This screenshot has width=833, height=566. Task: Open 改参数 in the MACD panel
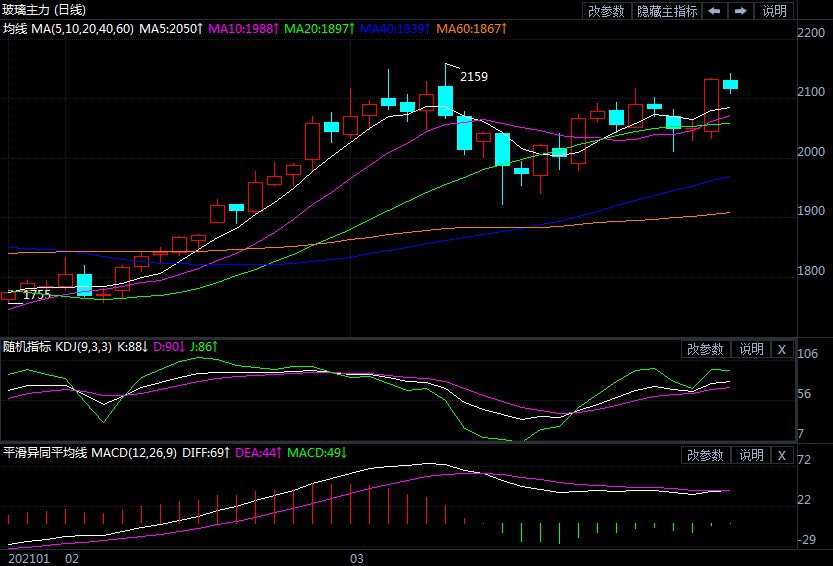click(705, 455)
